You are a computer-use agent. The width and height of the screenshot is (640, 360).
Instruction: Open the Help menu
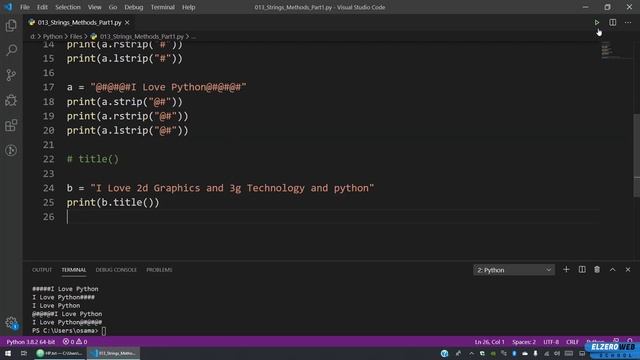coord(188,7)
